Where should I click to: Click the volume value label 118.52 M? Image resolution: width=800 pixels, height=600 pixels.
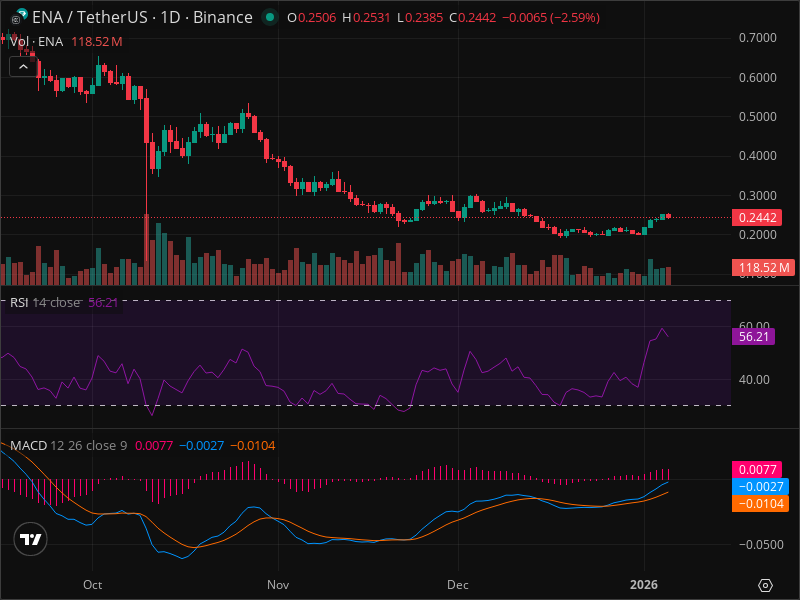tap(763, 267)
